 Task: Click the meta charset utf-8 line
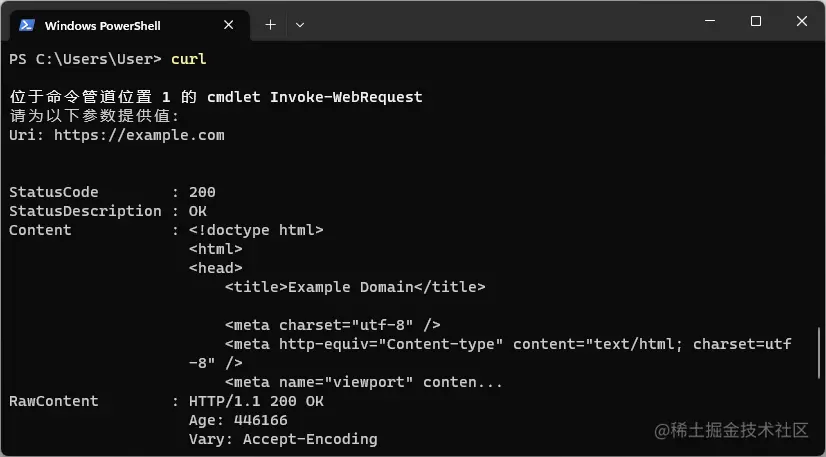(333, 325)
